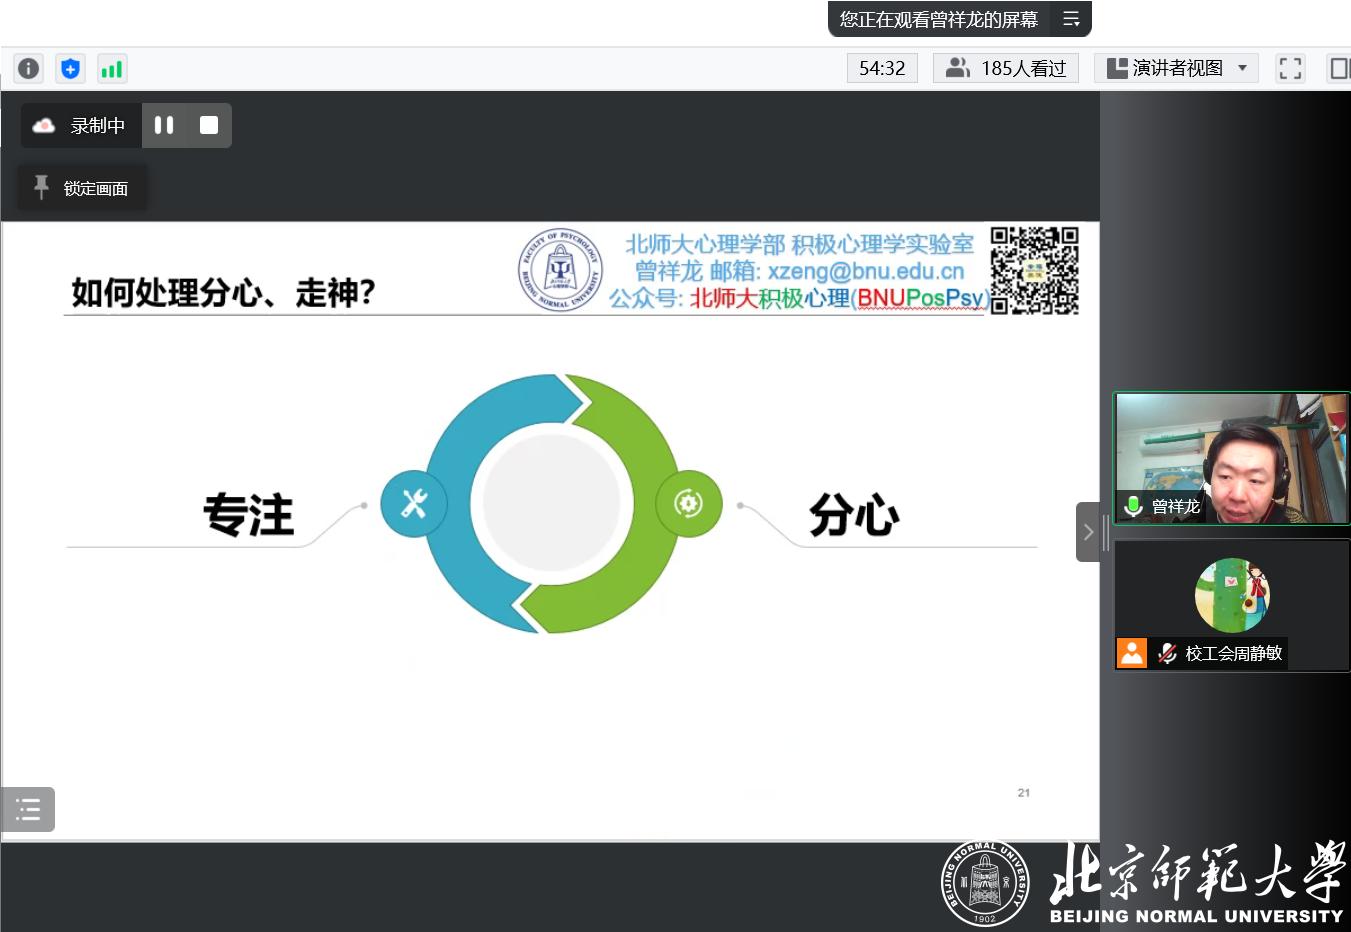Pause the cloud recording

(164, 125)
